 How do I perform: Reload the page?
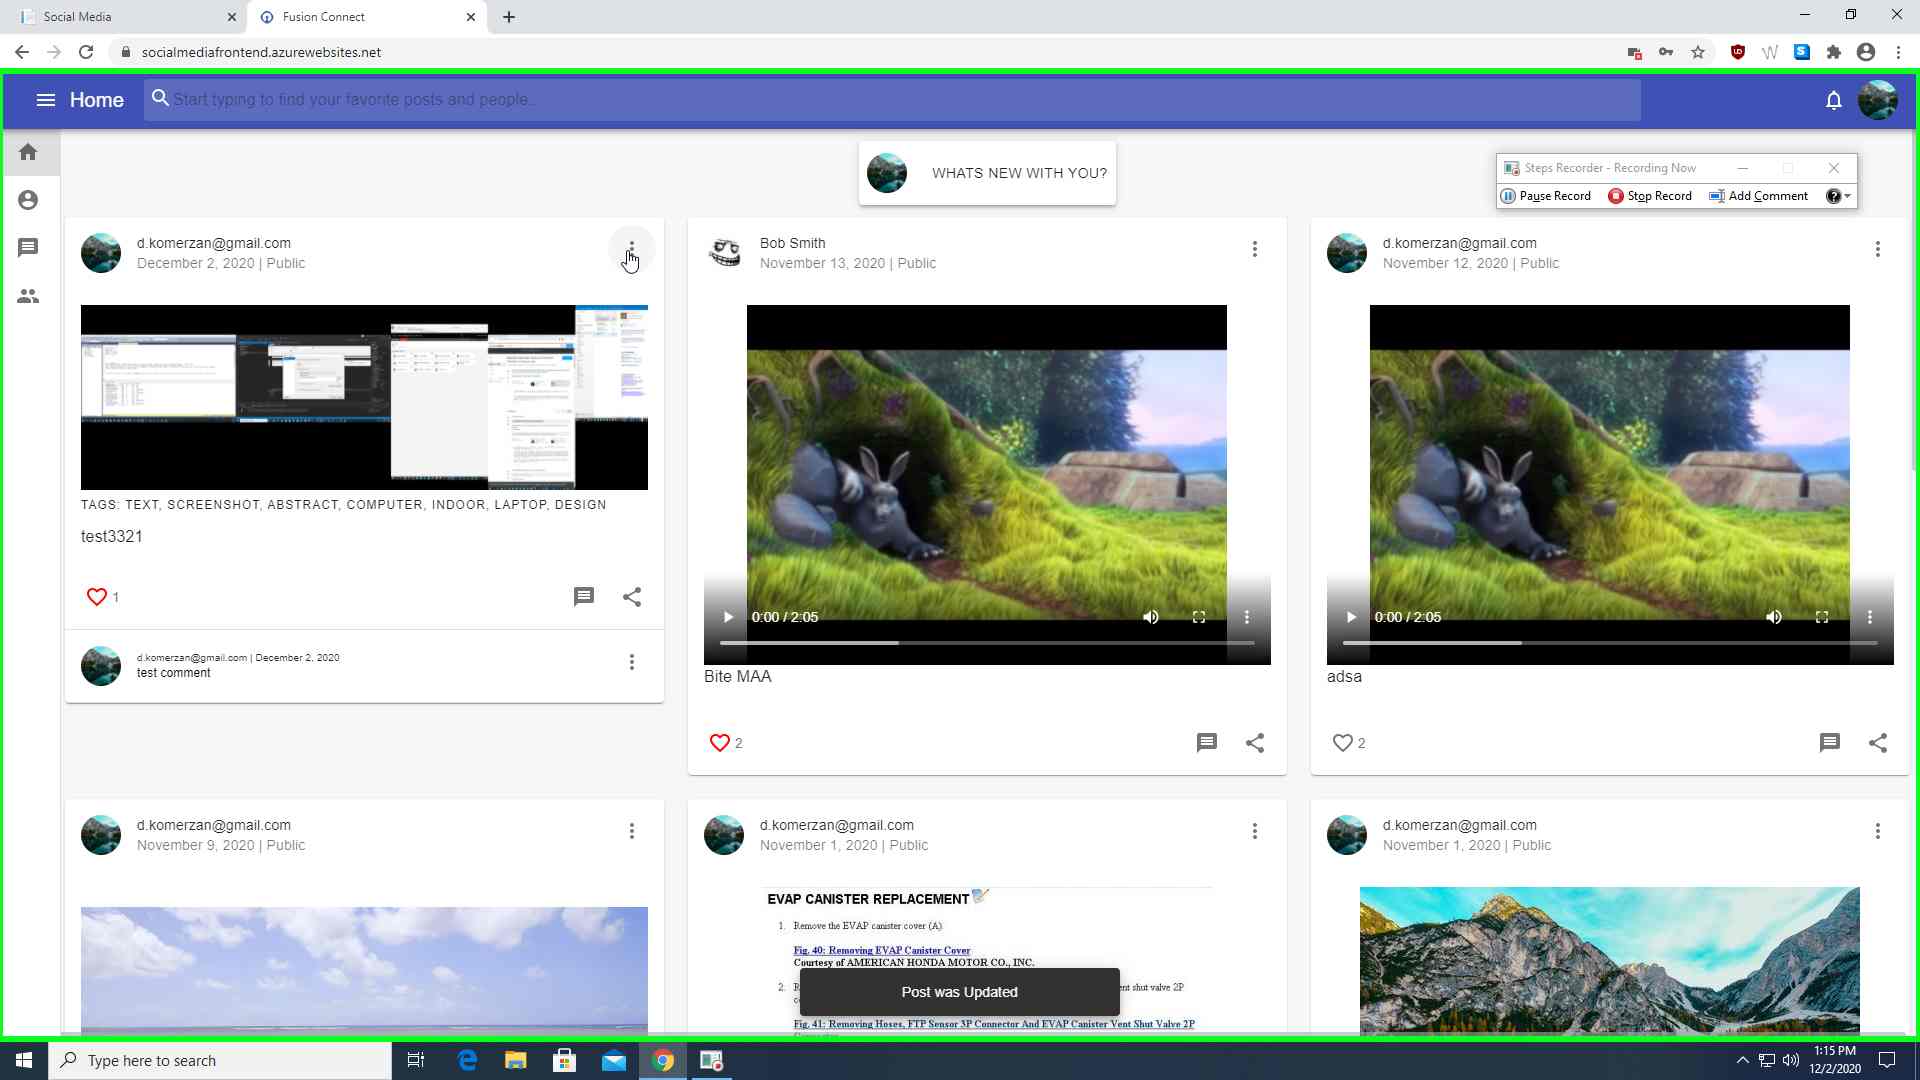click(x=86, y=52)
